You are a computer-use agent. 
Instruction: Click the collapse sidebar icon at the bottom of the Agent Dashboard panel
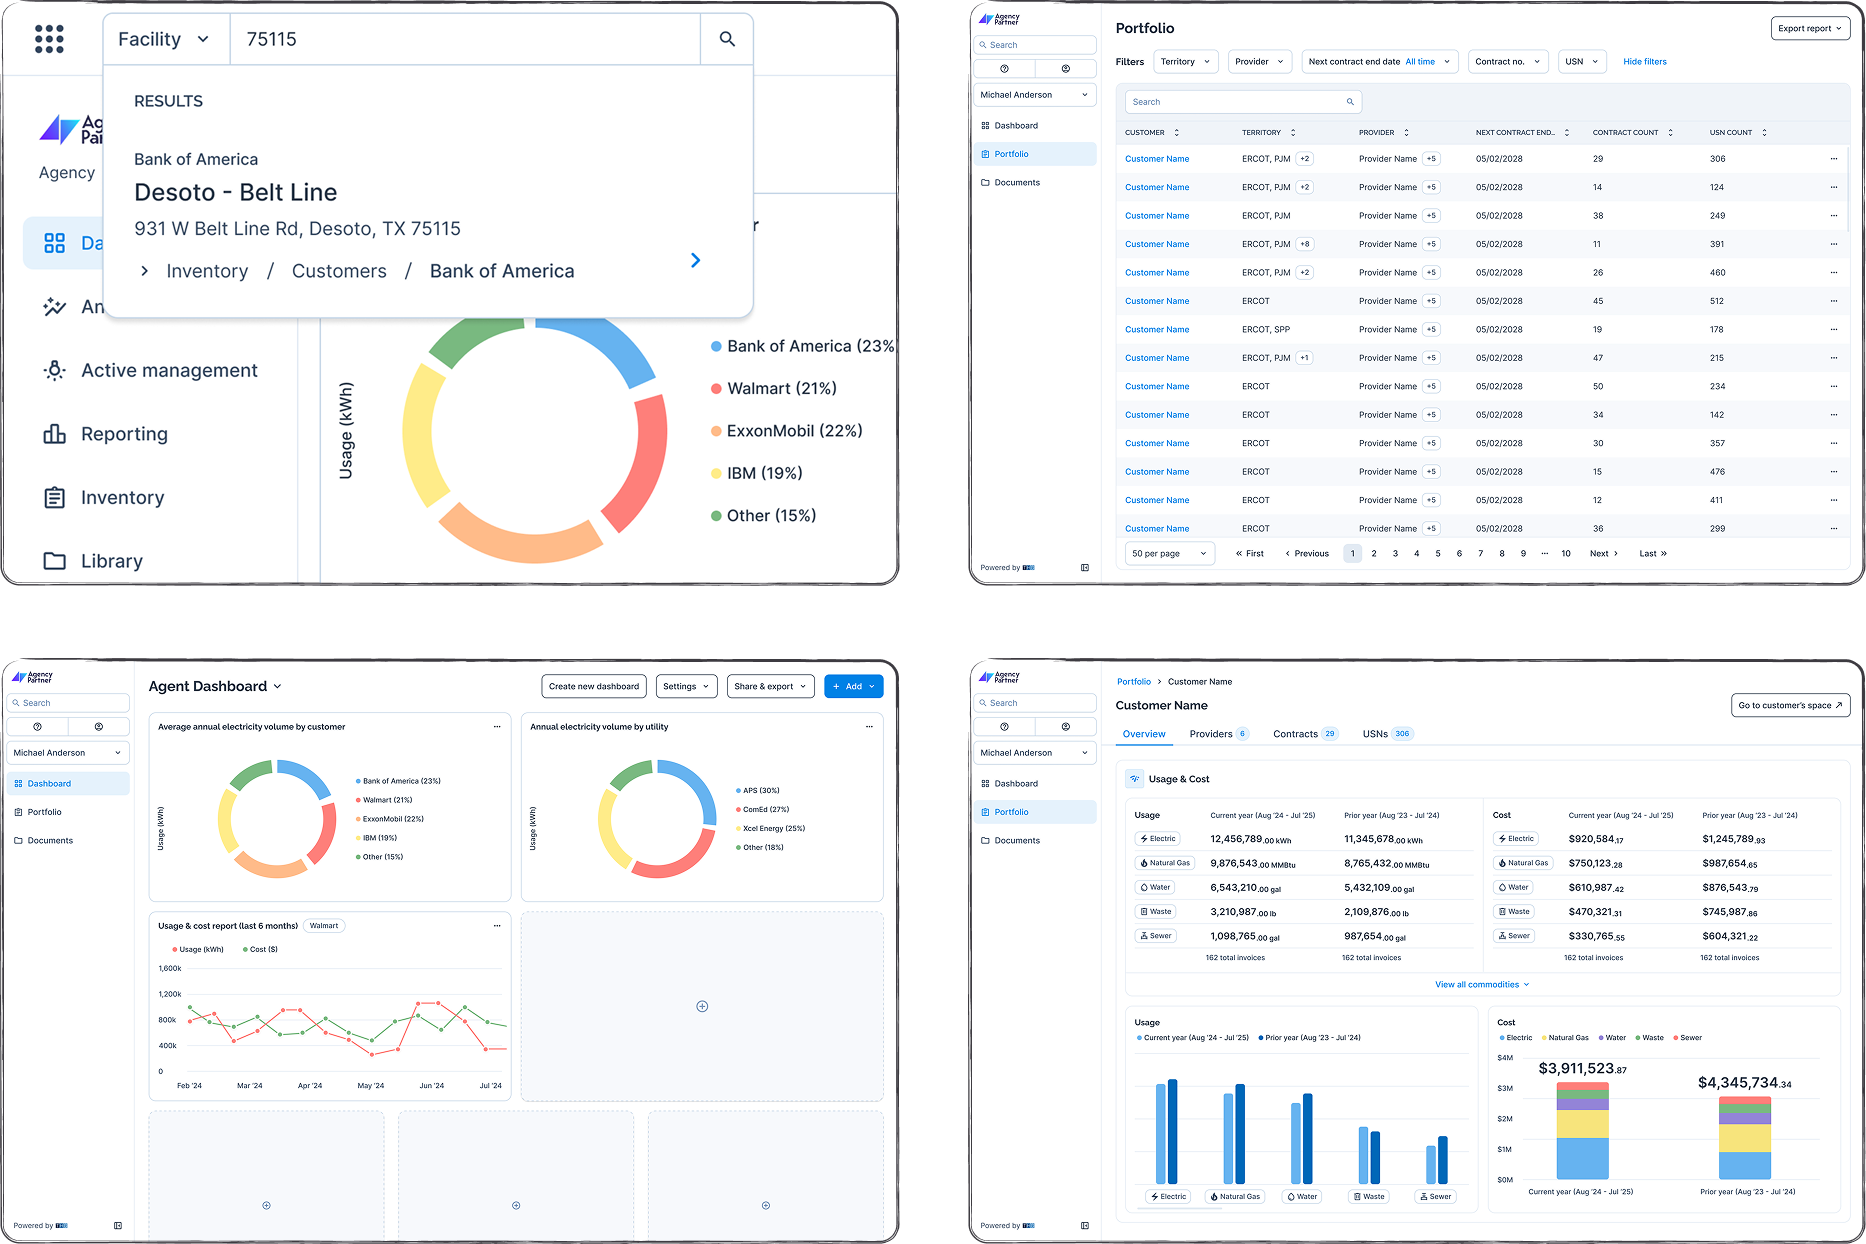coord(118,1226)
